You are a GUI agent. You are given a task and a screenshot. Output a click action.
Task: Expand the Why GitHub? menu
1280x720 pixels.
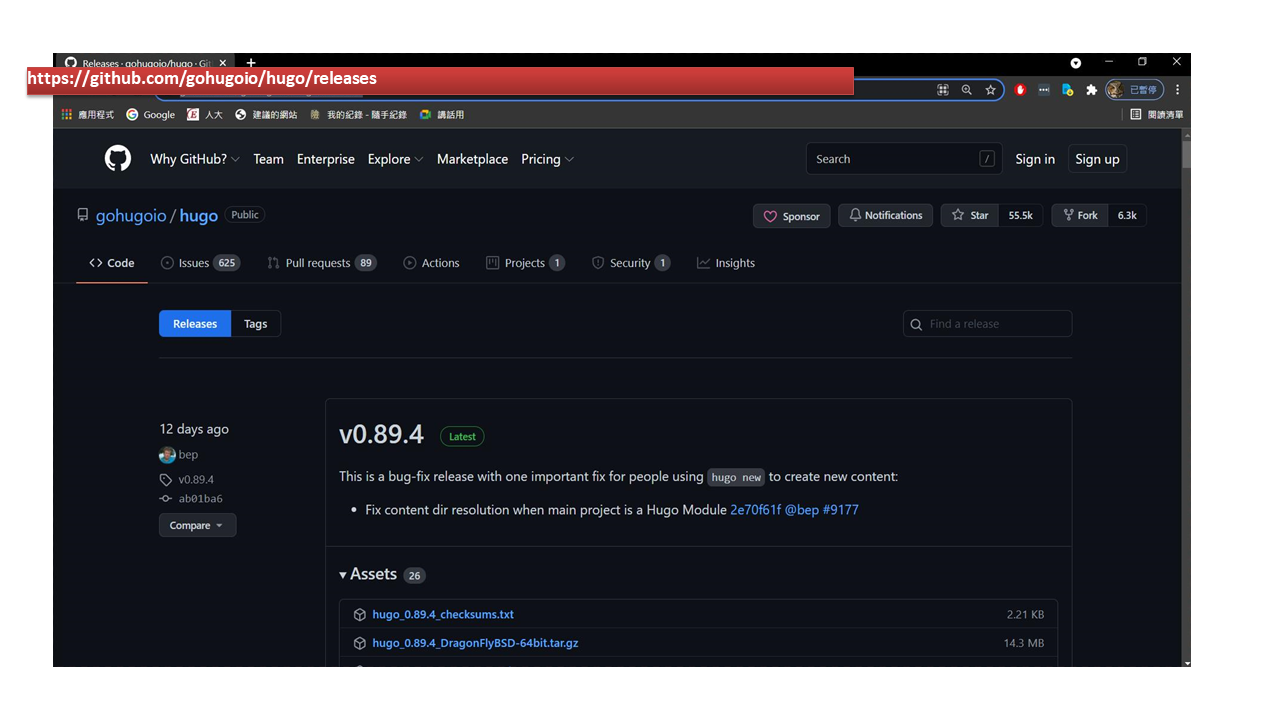[195, 159]
